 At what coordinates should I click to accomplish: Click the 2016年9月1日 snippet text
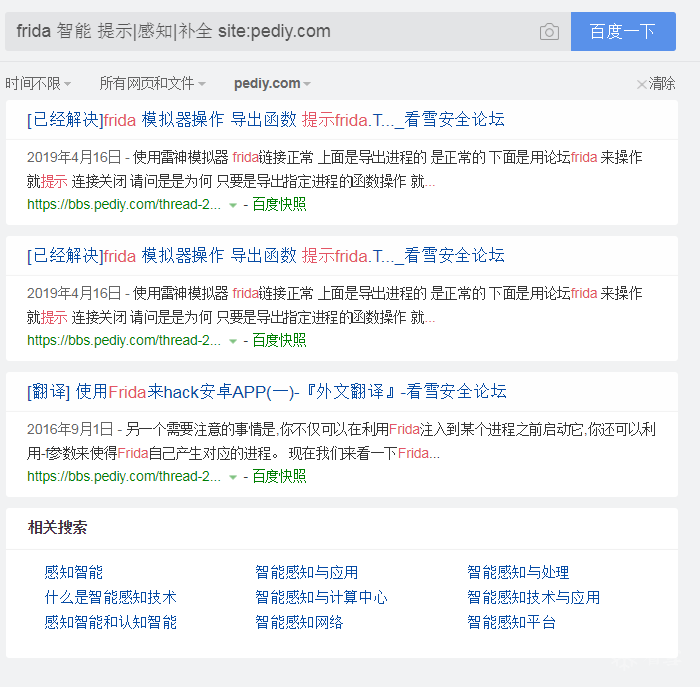pos(341,441)
